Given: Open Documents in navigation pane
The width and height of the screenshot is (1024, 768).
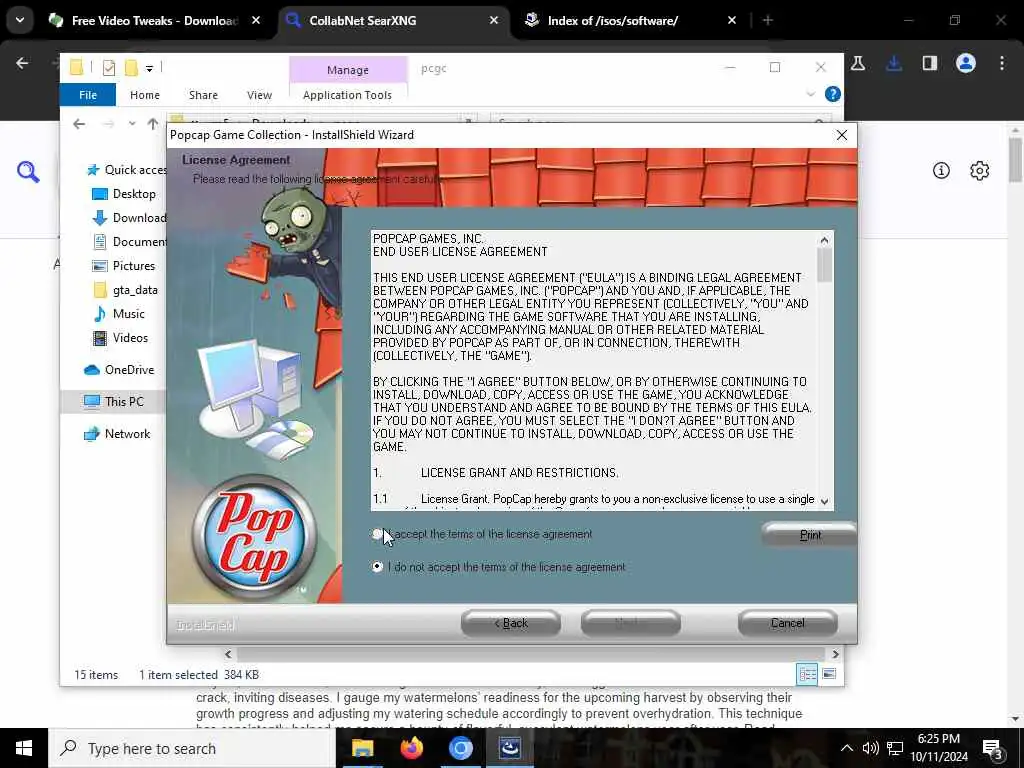Looking at the screenshot, I should pos(129,242).
